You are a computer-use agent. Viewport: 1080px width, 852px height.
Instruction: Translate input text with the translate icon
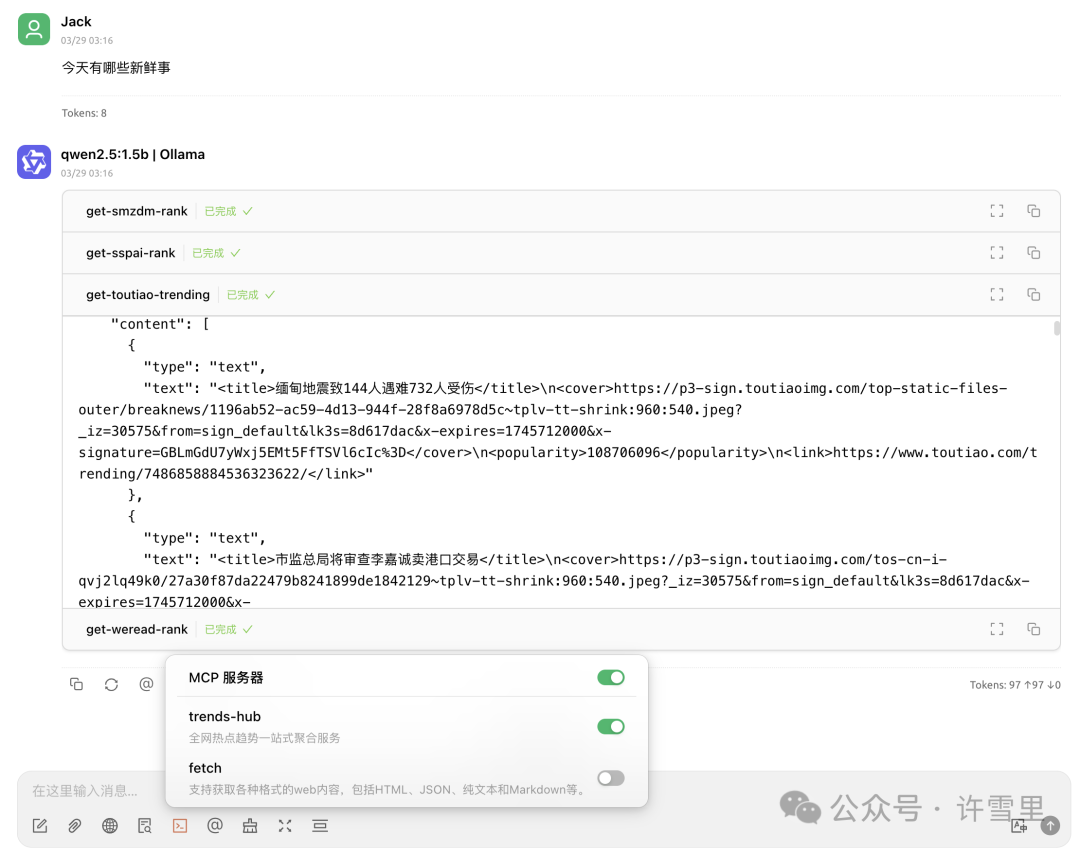click(1019, 826)
